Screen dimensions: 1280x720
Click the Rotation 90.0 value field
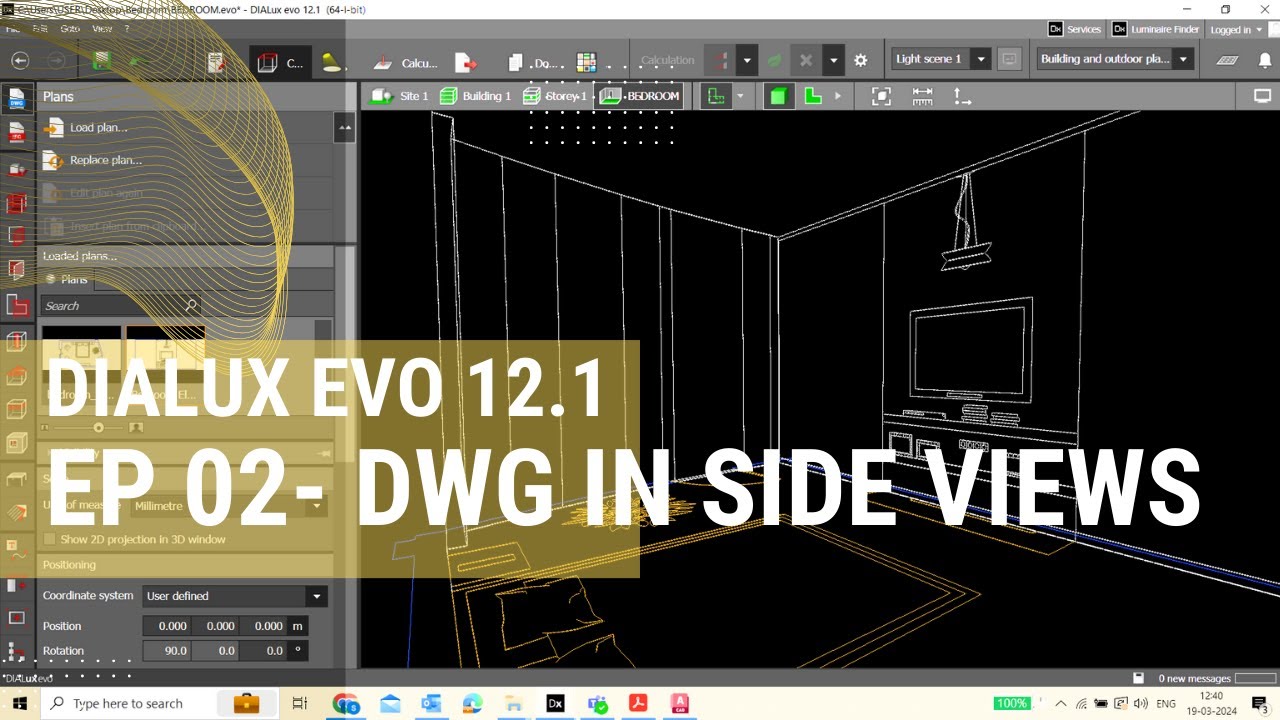[x=166, y=651]
